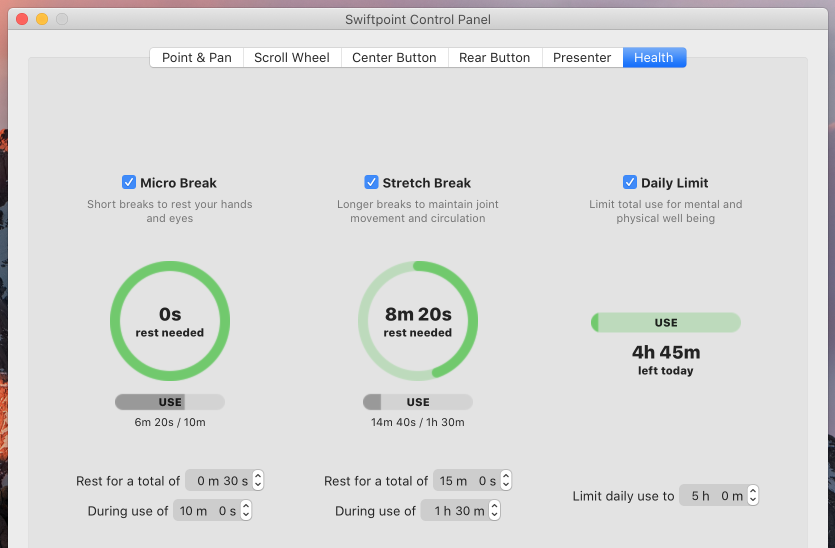
Task: Click the Daily Limit green USE bar
Action: tap(666, 322)
